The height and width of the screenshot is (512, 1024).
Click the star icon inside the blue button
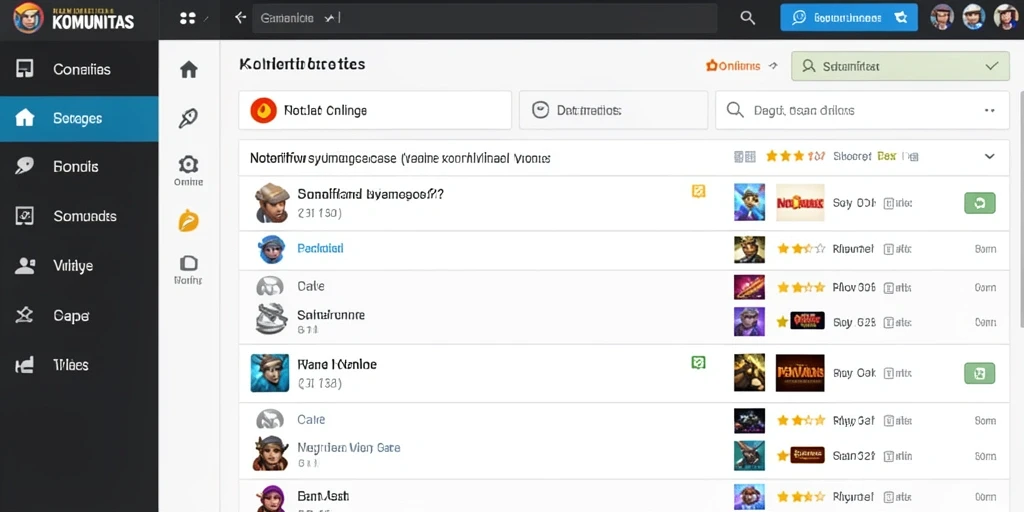pyautogui.click(x=901, y=18)
